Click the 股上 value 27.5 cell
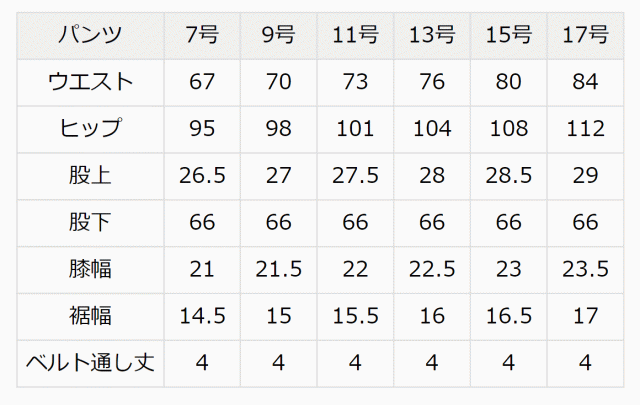This screenshot has height=405, width=640. [x=355, y=175]
